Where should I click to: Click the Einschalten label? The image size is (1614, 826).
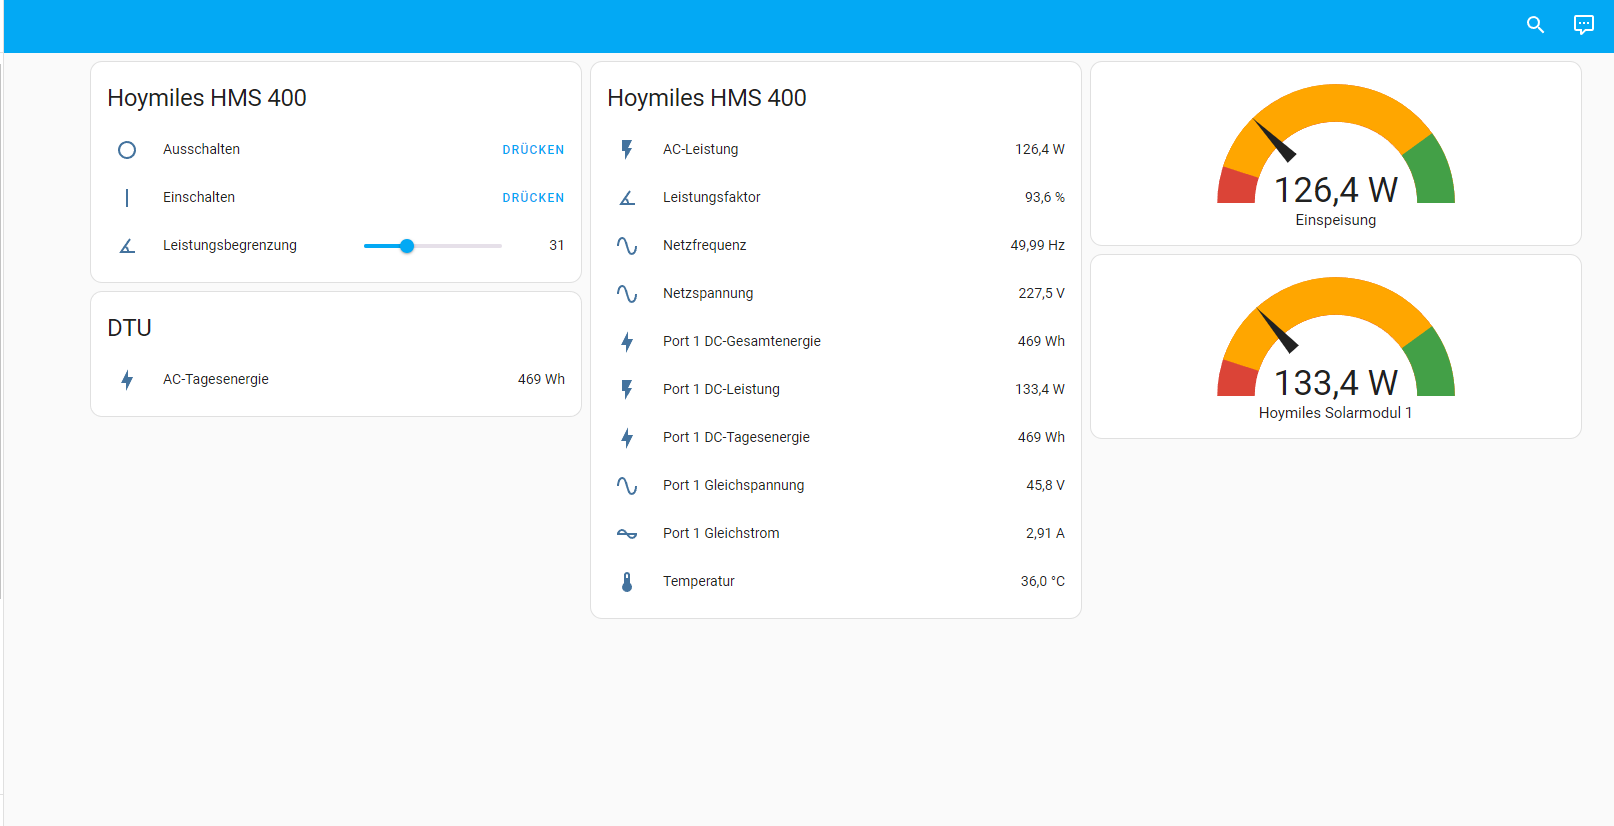(x=199, y=197)
